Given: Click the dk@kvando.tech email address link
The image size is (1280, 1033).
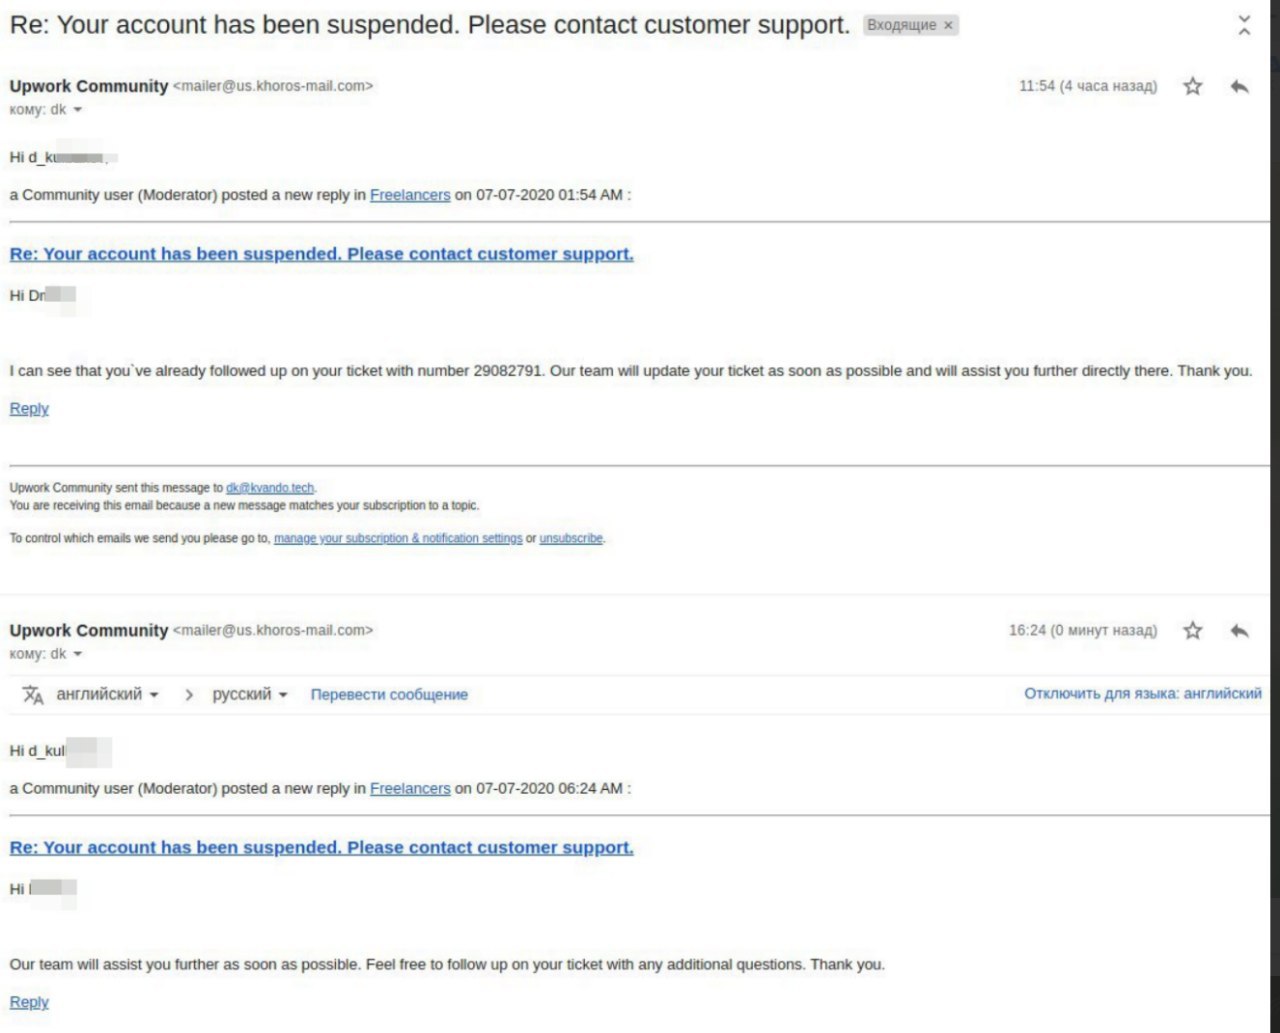Looking at the screenshot, I should 270,488.
